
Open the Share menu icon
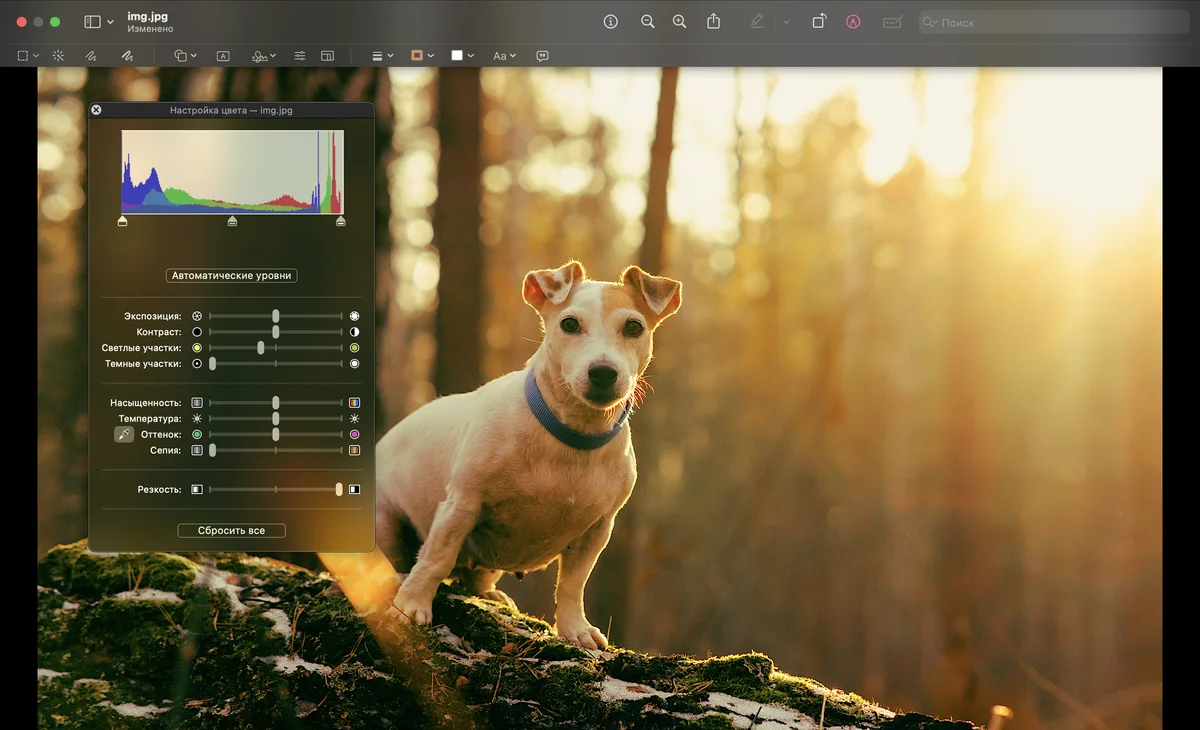coord(713,21)
